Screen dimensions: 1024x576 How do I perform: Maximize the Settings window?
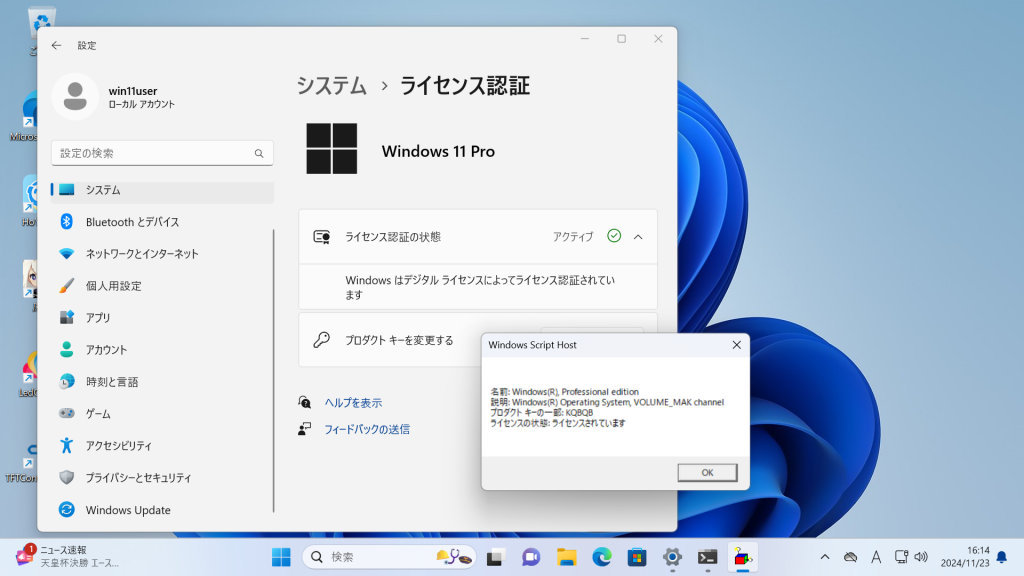click(x=622, y=39)
